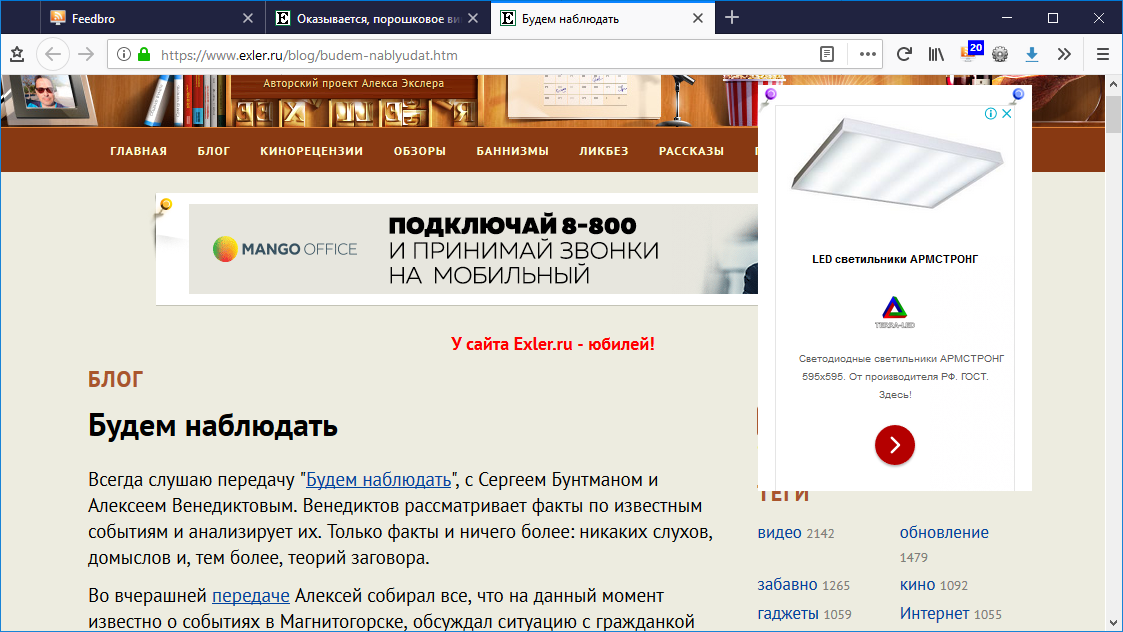The image size is (1123, 632).
Task: Close the "Оказывается, порошковое" tab
Action: click(x=474, y=18)
